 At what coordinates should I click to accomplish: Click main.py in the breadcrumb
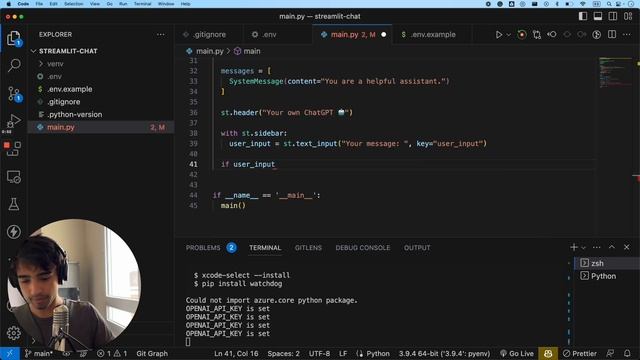209,51
